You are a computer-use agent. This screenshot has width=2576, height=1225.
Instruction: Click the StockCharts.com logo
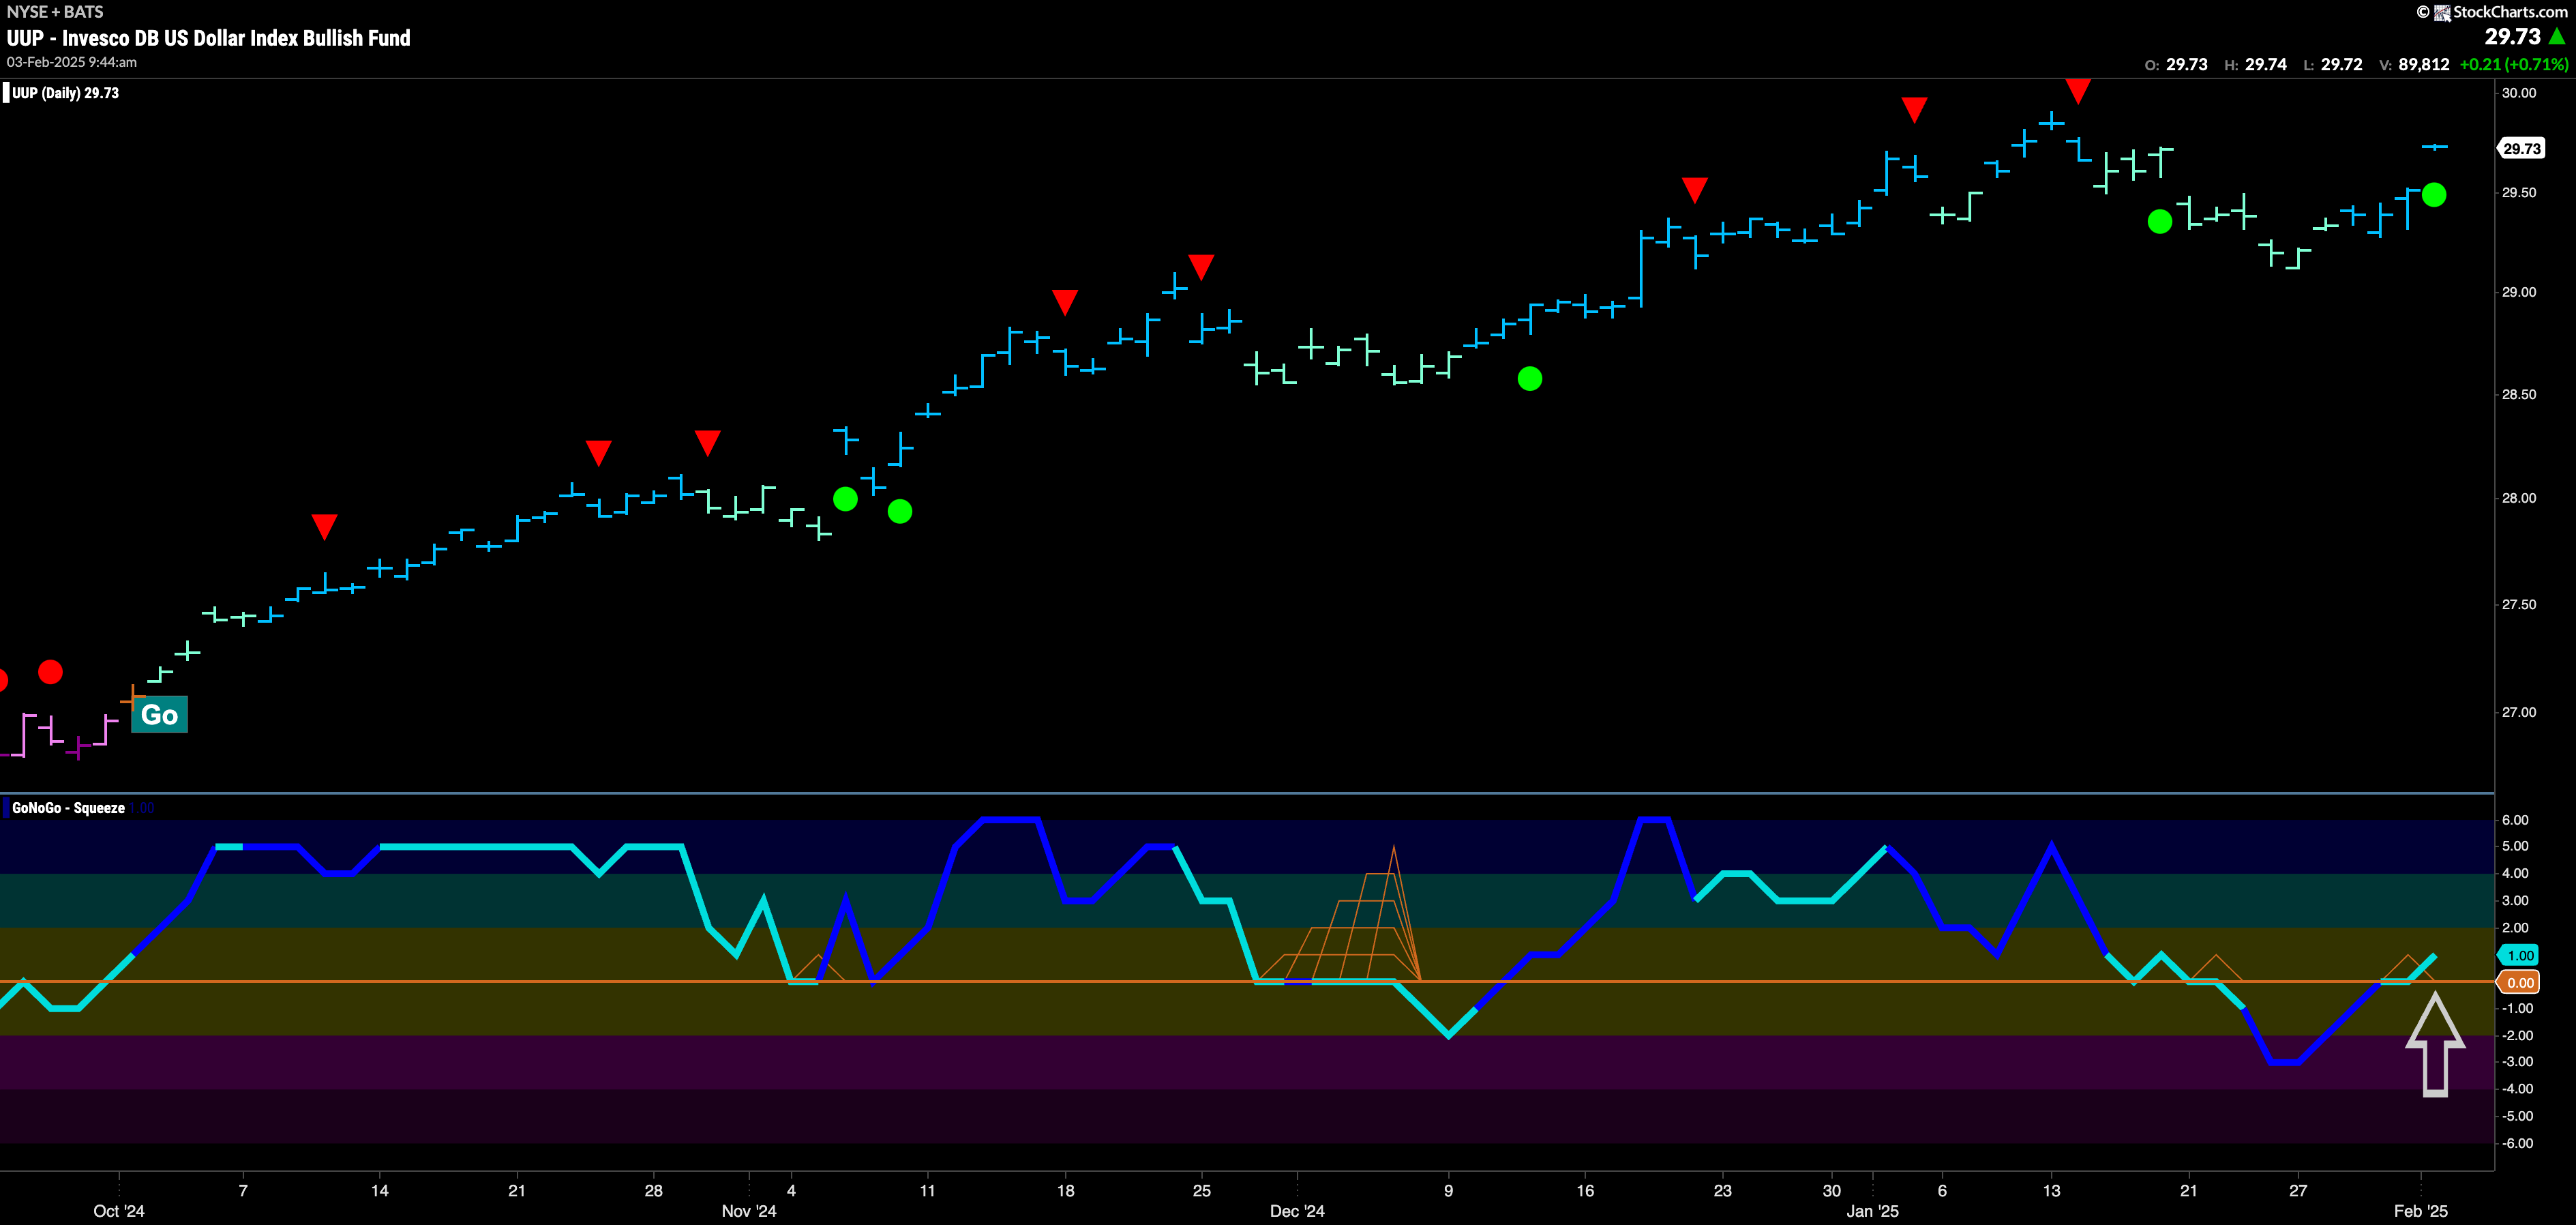click(x=2492, y=12)
